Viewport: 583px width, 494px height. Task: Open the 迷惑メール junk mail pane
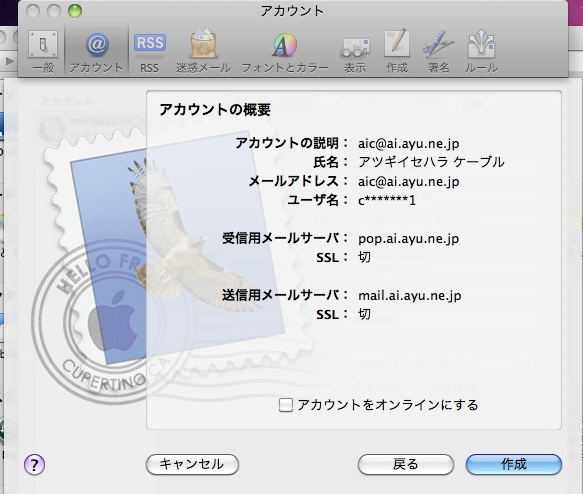tap(203, 51)
